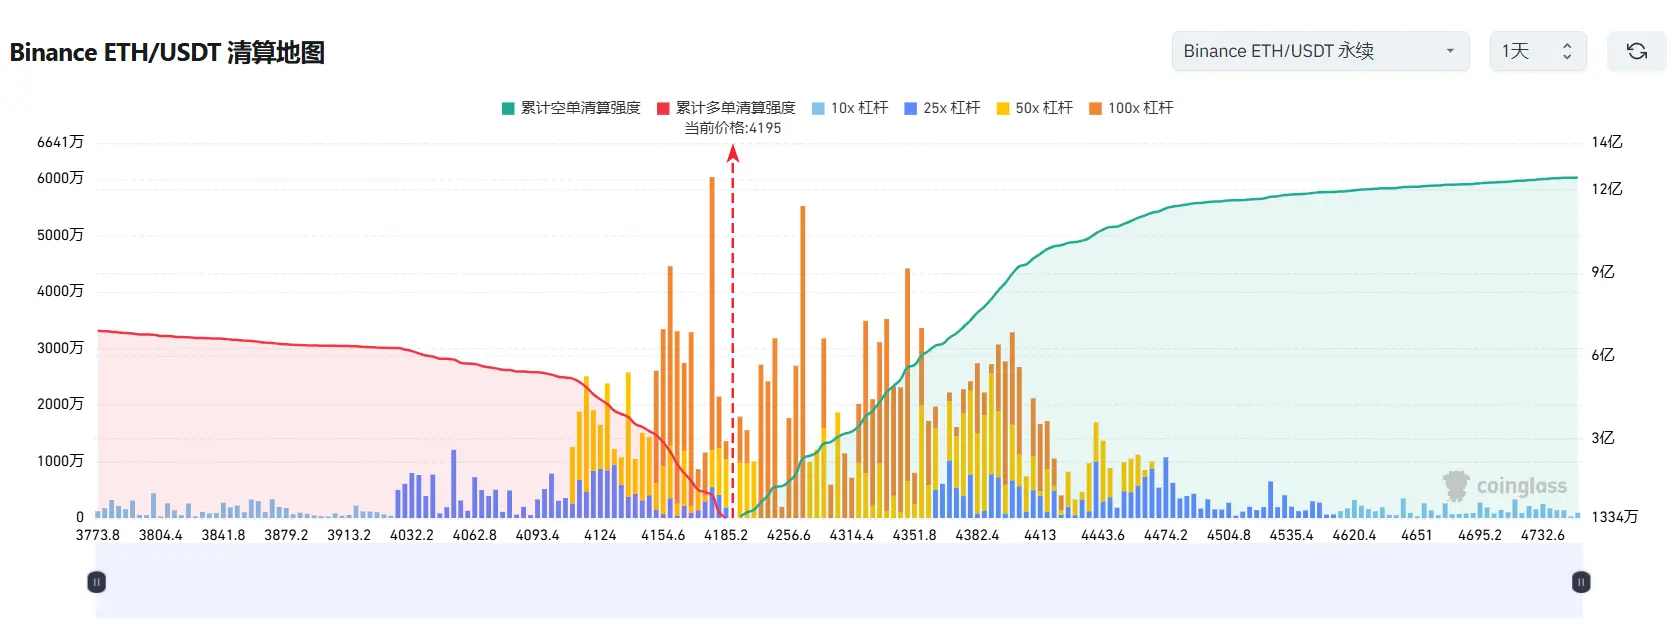Screen dimensions: 1672x632
Task: Click the left axis label 1000万
Action: pos(60,461)
